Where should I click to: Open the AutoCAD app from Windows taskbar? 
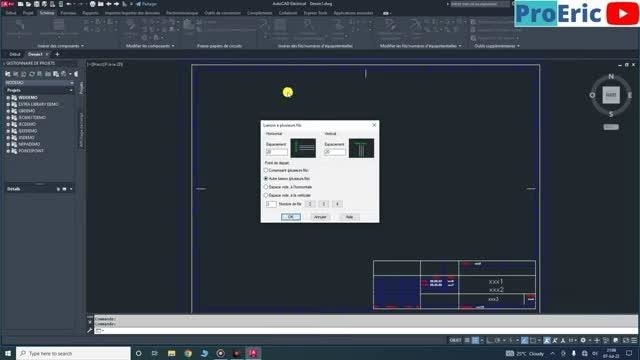[253, 353]
